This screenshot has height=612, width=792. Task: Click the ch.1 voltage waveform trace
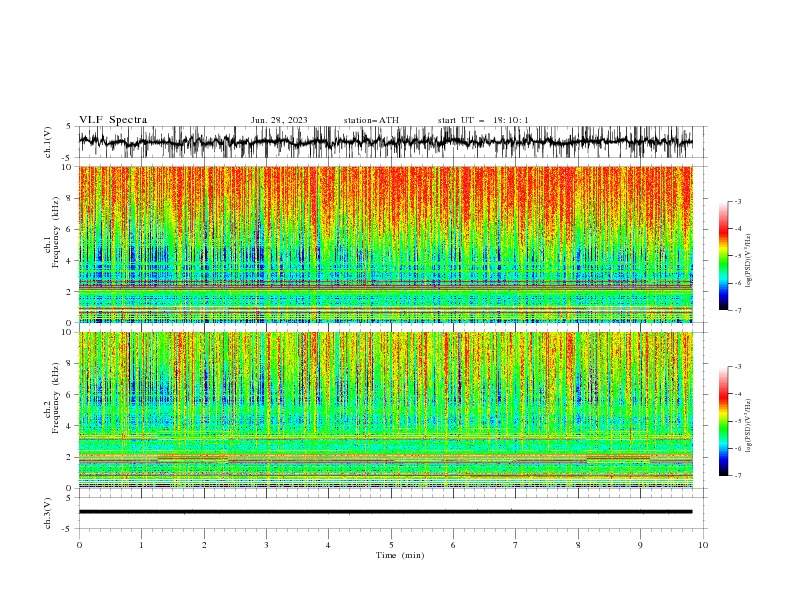click(x=385, y=142)
